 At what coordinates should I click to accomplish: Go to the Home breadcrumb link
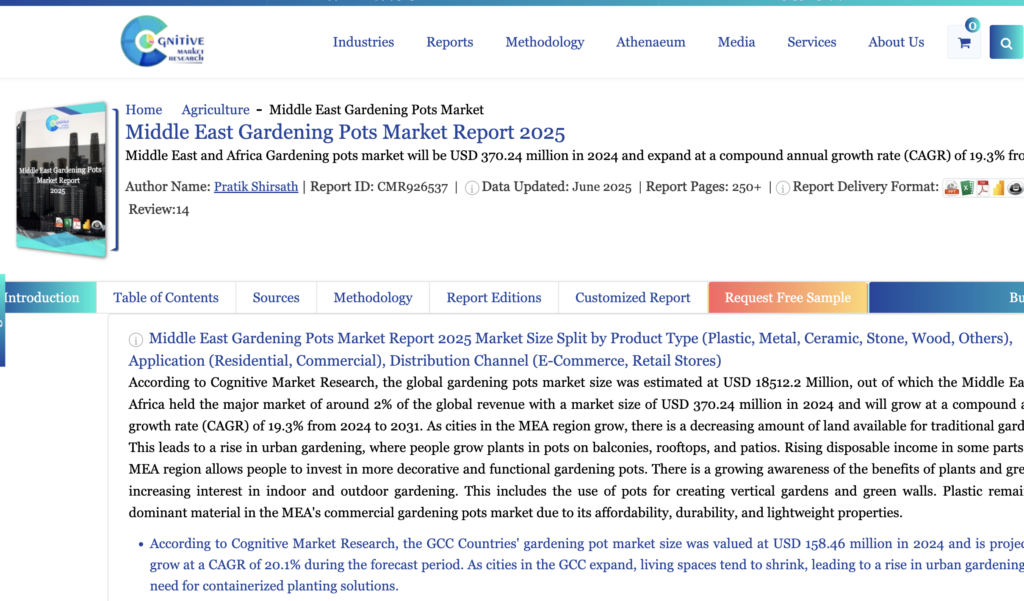click(x=144, y=110)
